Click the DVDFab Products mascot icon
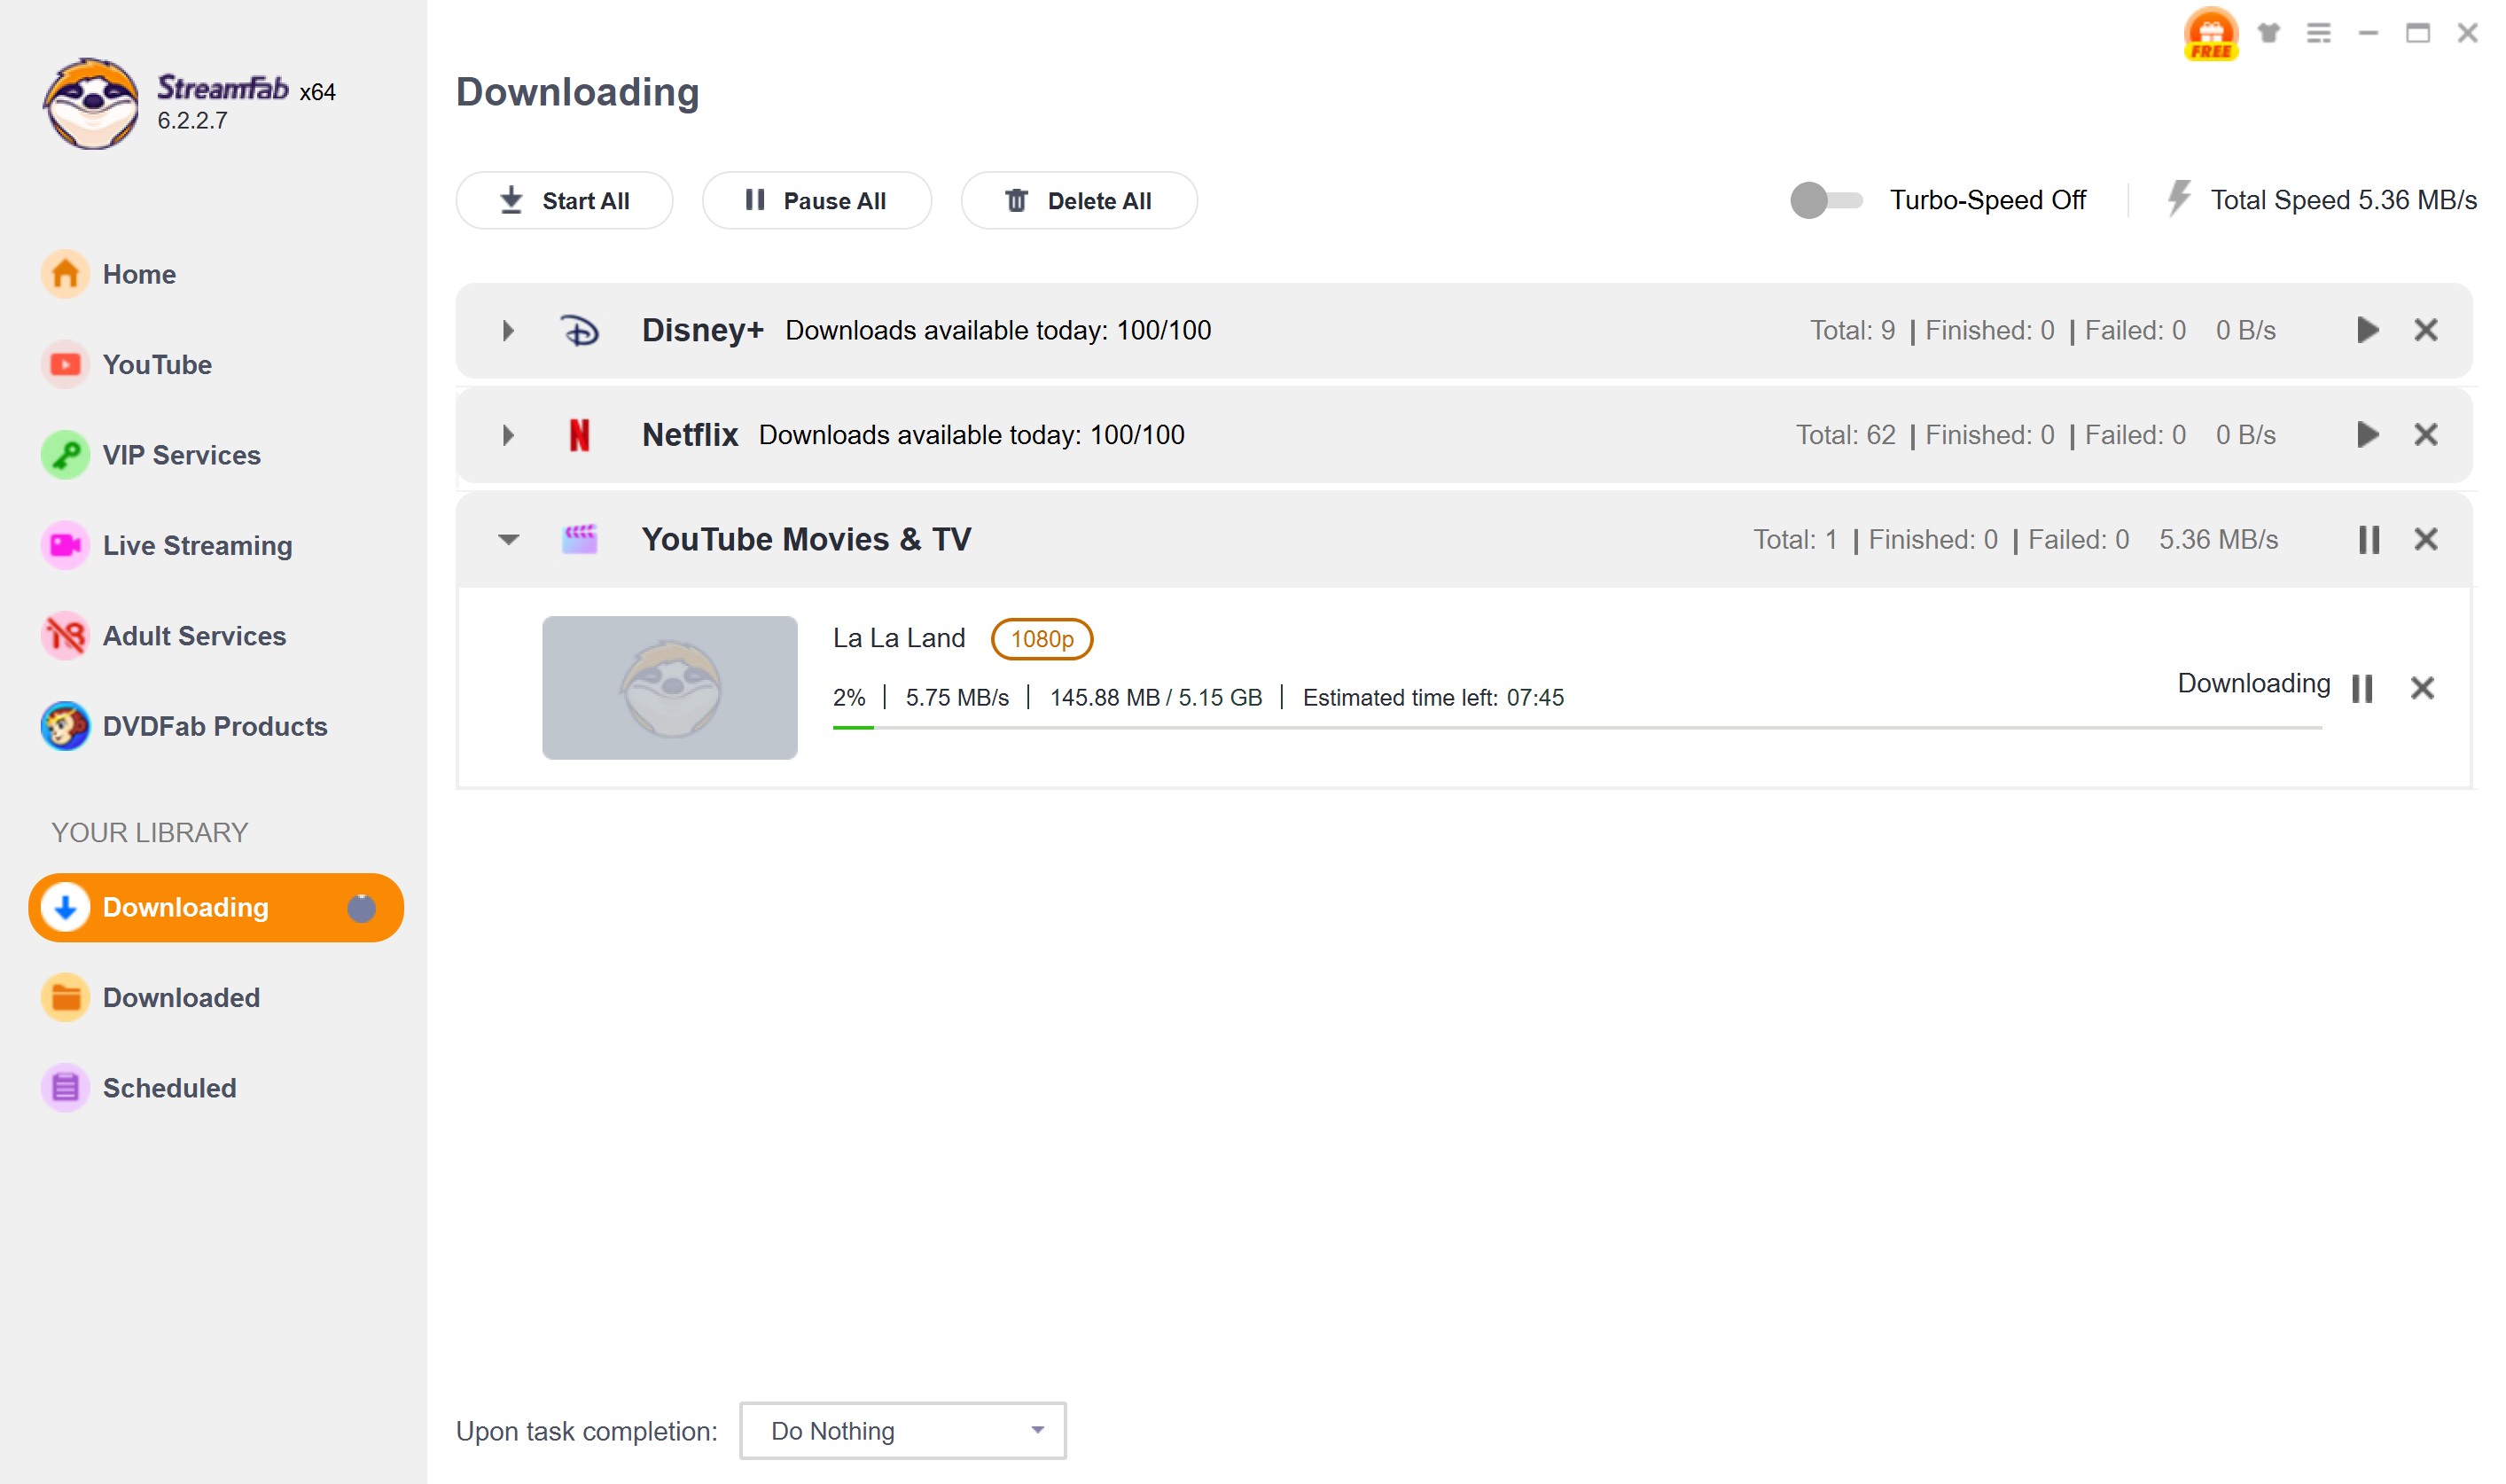 (x=65, y=726)
